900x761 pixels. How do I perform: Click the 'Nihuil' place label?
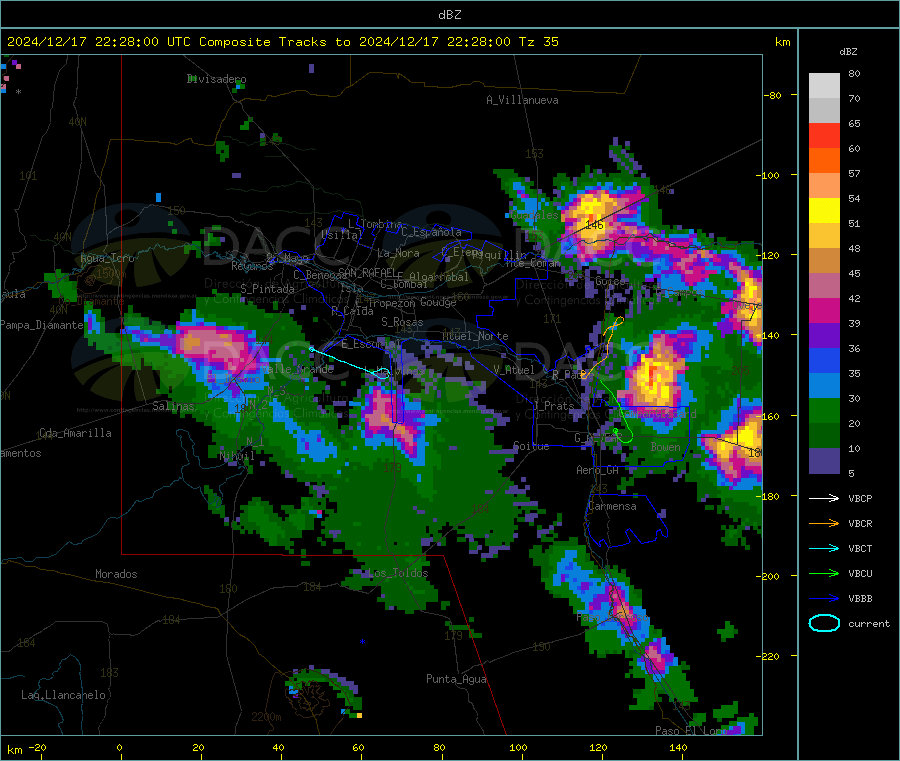236,456
